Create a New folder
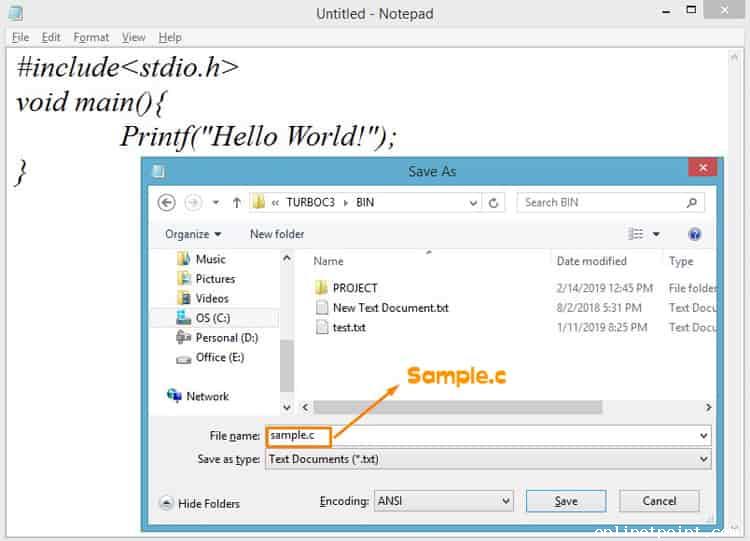Screen dimensions: 750x541 277,234
